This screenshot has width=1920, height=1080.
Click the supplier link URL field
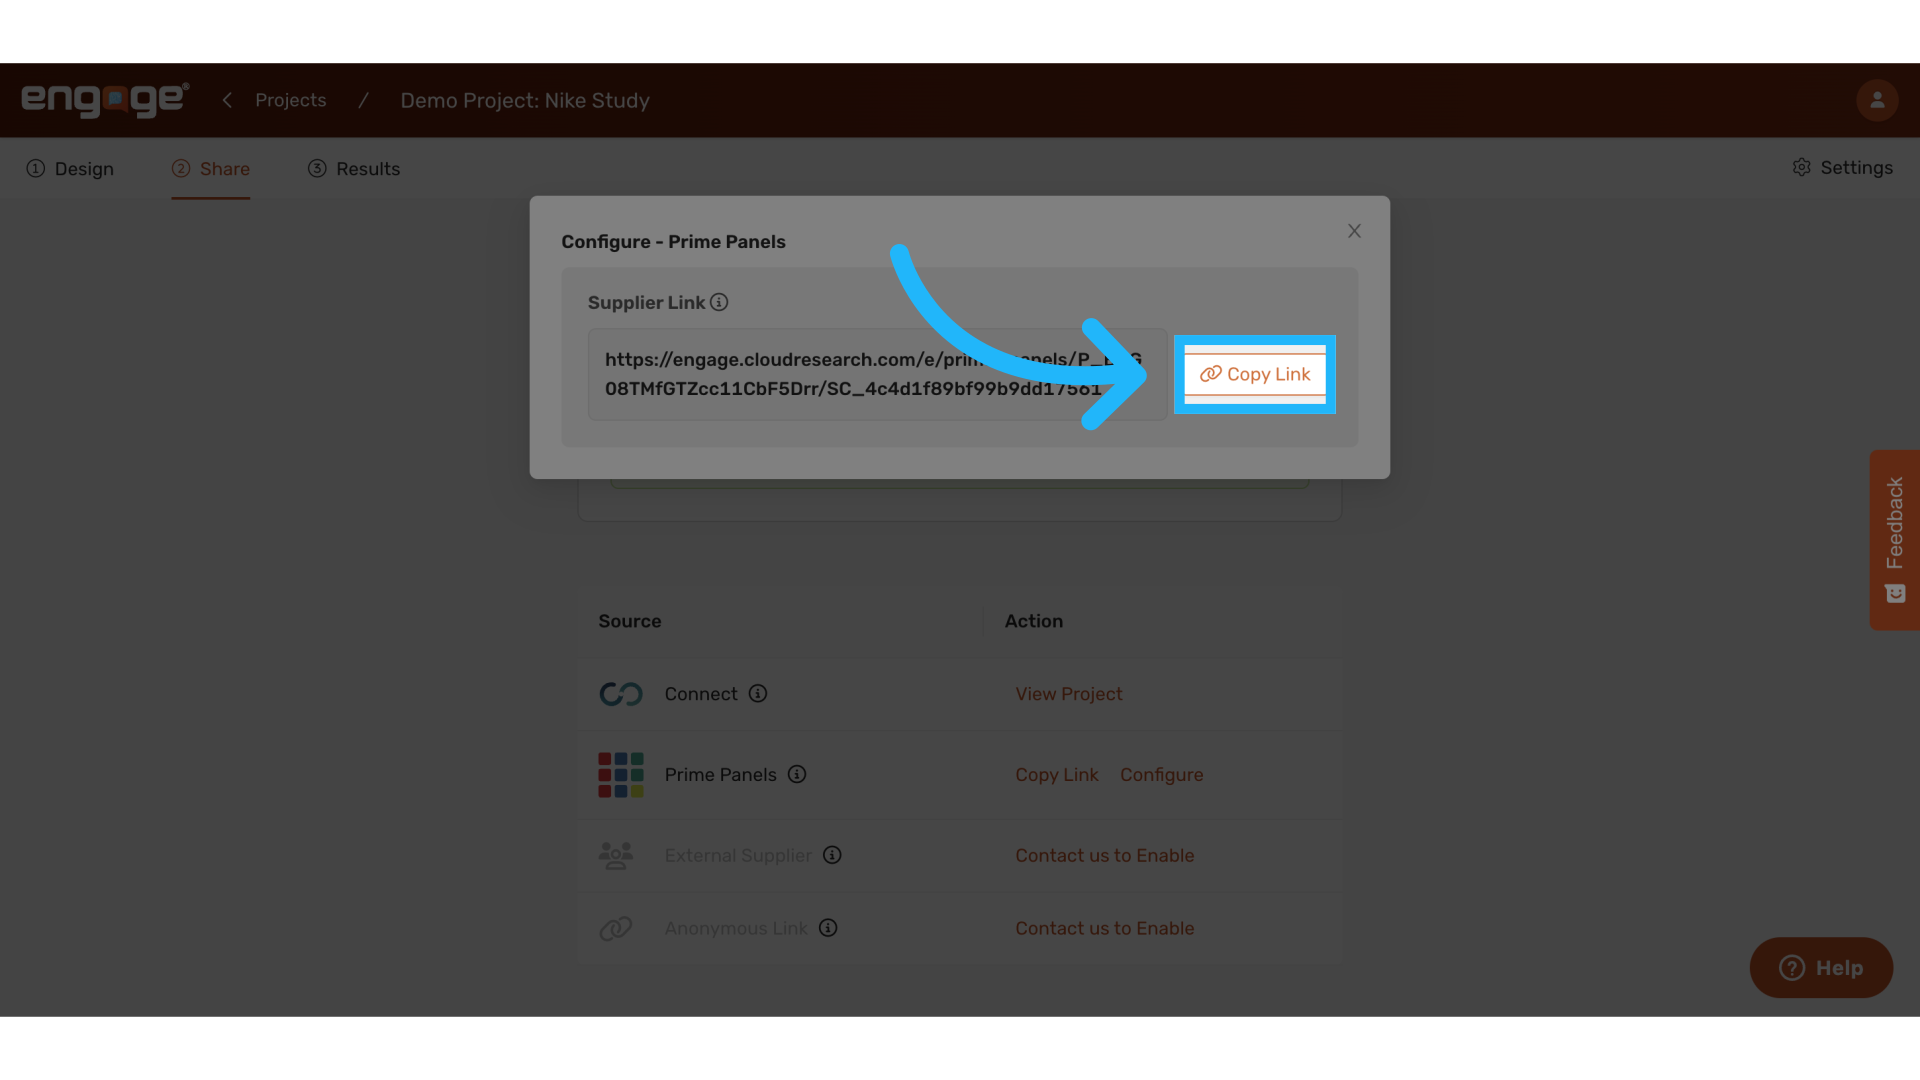(877, 374)
